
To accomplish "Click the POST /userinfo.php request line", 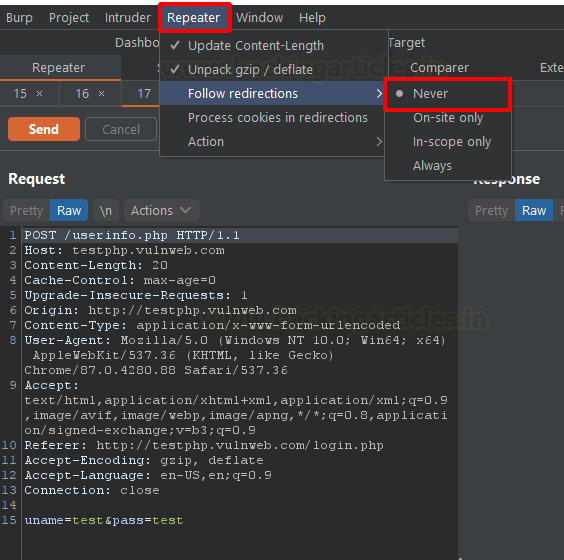I will [241, 235].
